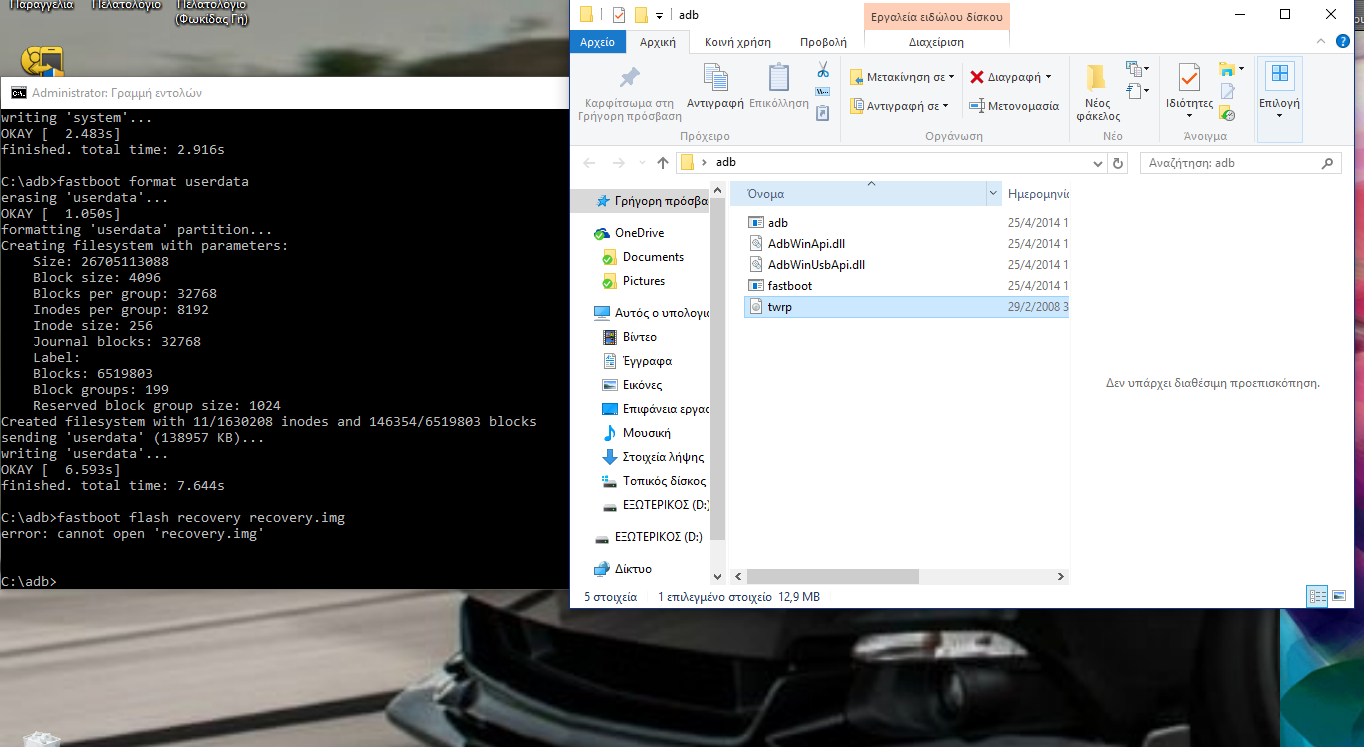The height and width of the screenshot is (747, 1364).
Task: Open the Αρχείο (File) menu
Action: 597,42
